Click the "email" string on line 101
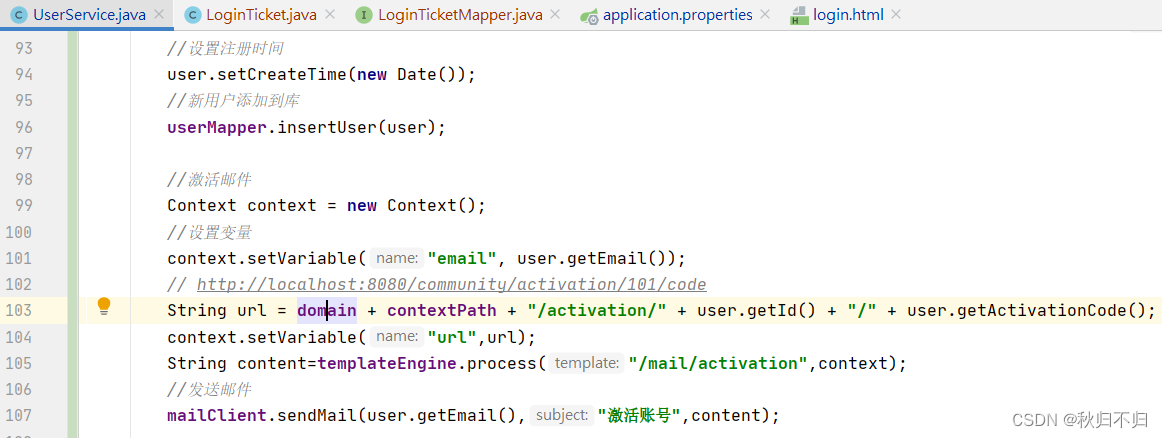Screen dimensions: 1162x438 click(462, 258)
